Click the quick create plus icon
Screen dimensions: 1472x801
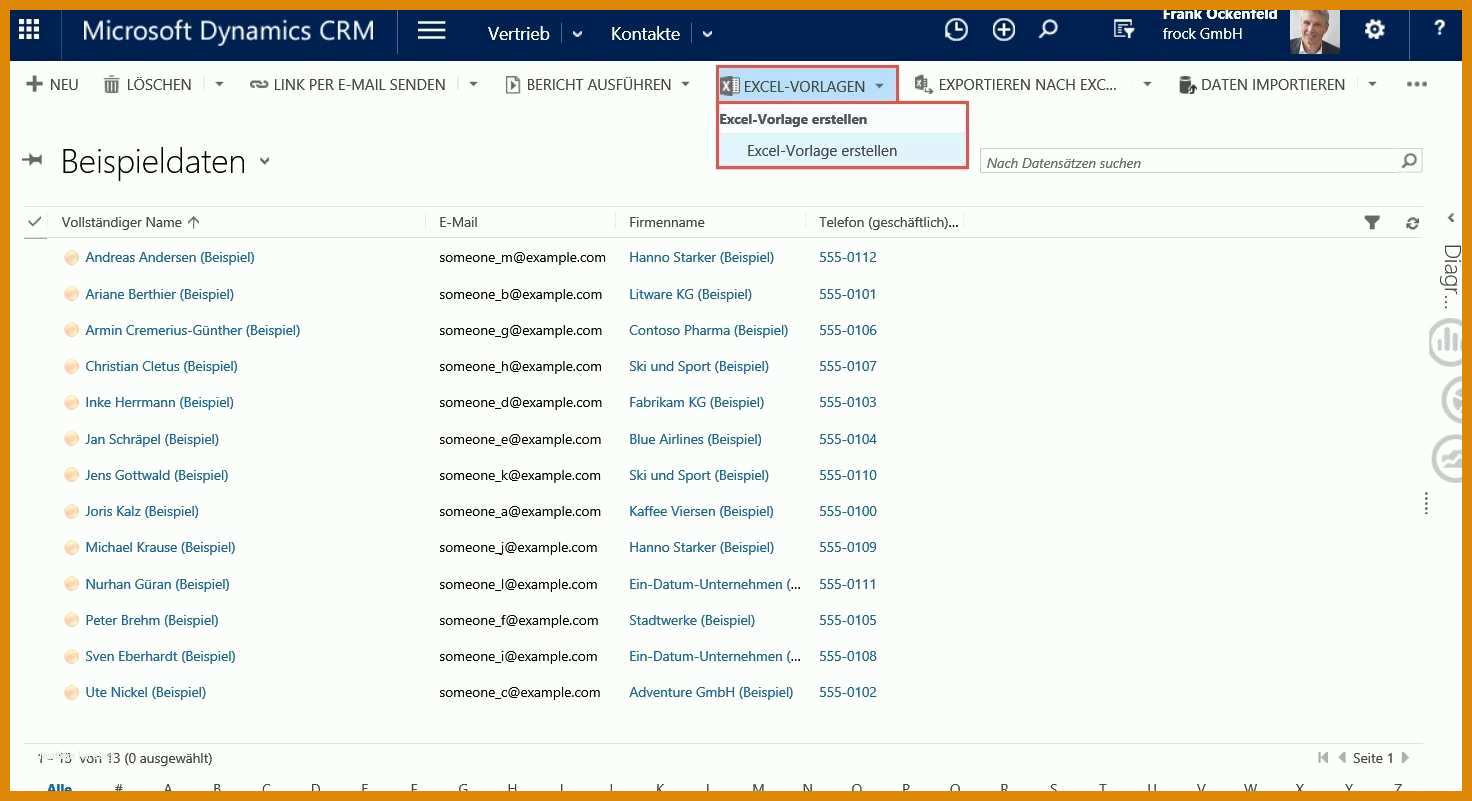click(x=1003, y=30)
